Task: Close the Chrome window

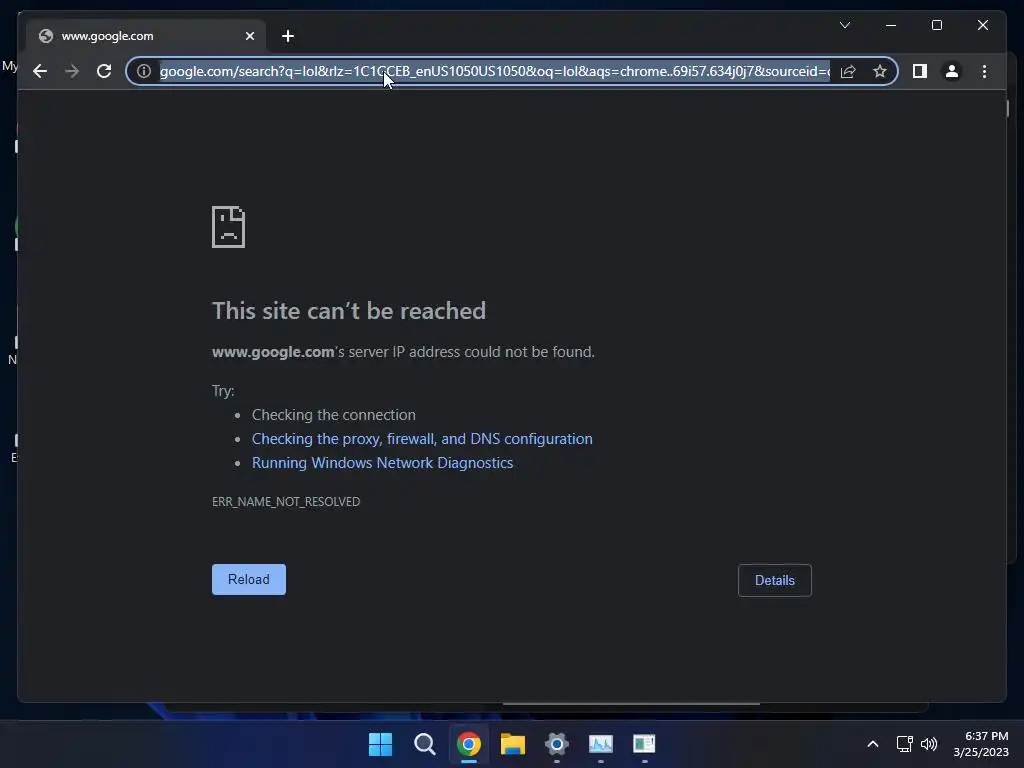Action: click(982, 25)
